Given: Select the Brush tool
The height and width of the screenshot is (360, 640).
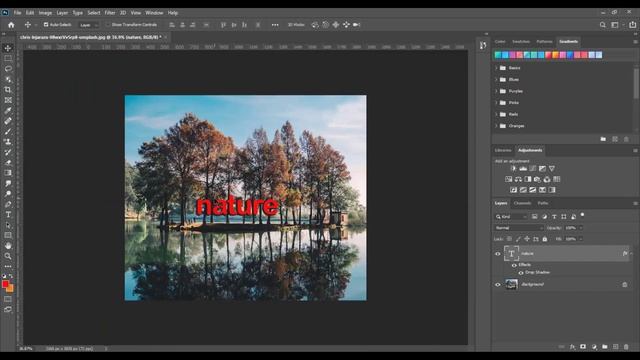Looking at the screenshot, I should click(x=8, y=131).
